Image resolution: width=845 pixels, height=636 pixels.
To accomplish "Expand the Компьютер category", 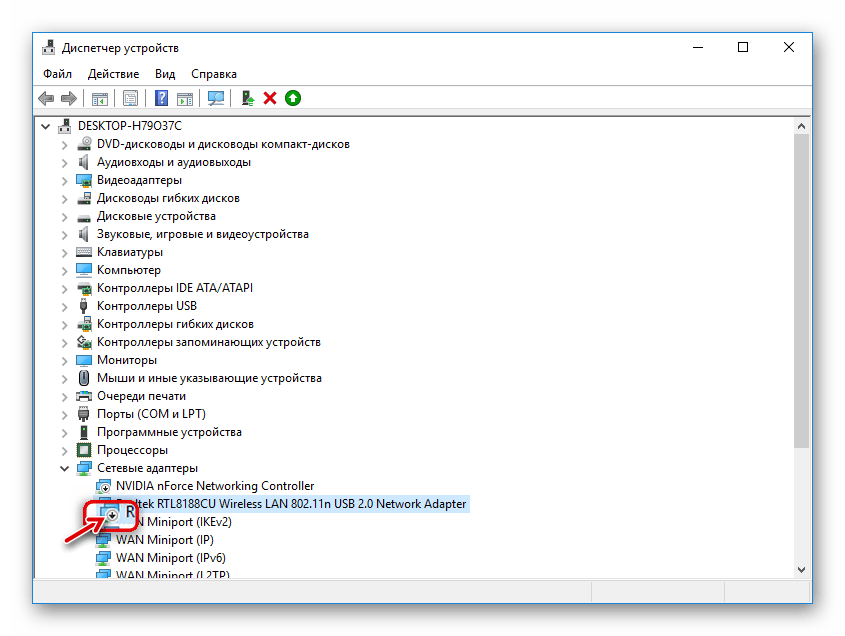I will tap(65, 271).
